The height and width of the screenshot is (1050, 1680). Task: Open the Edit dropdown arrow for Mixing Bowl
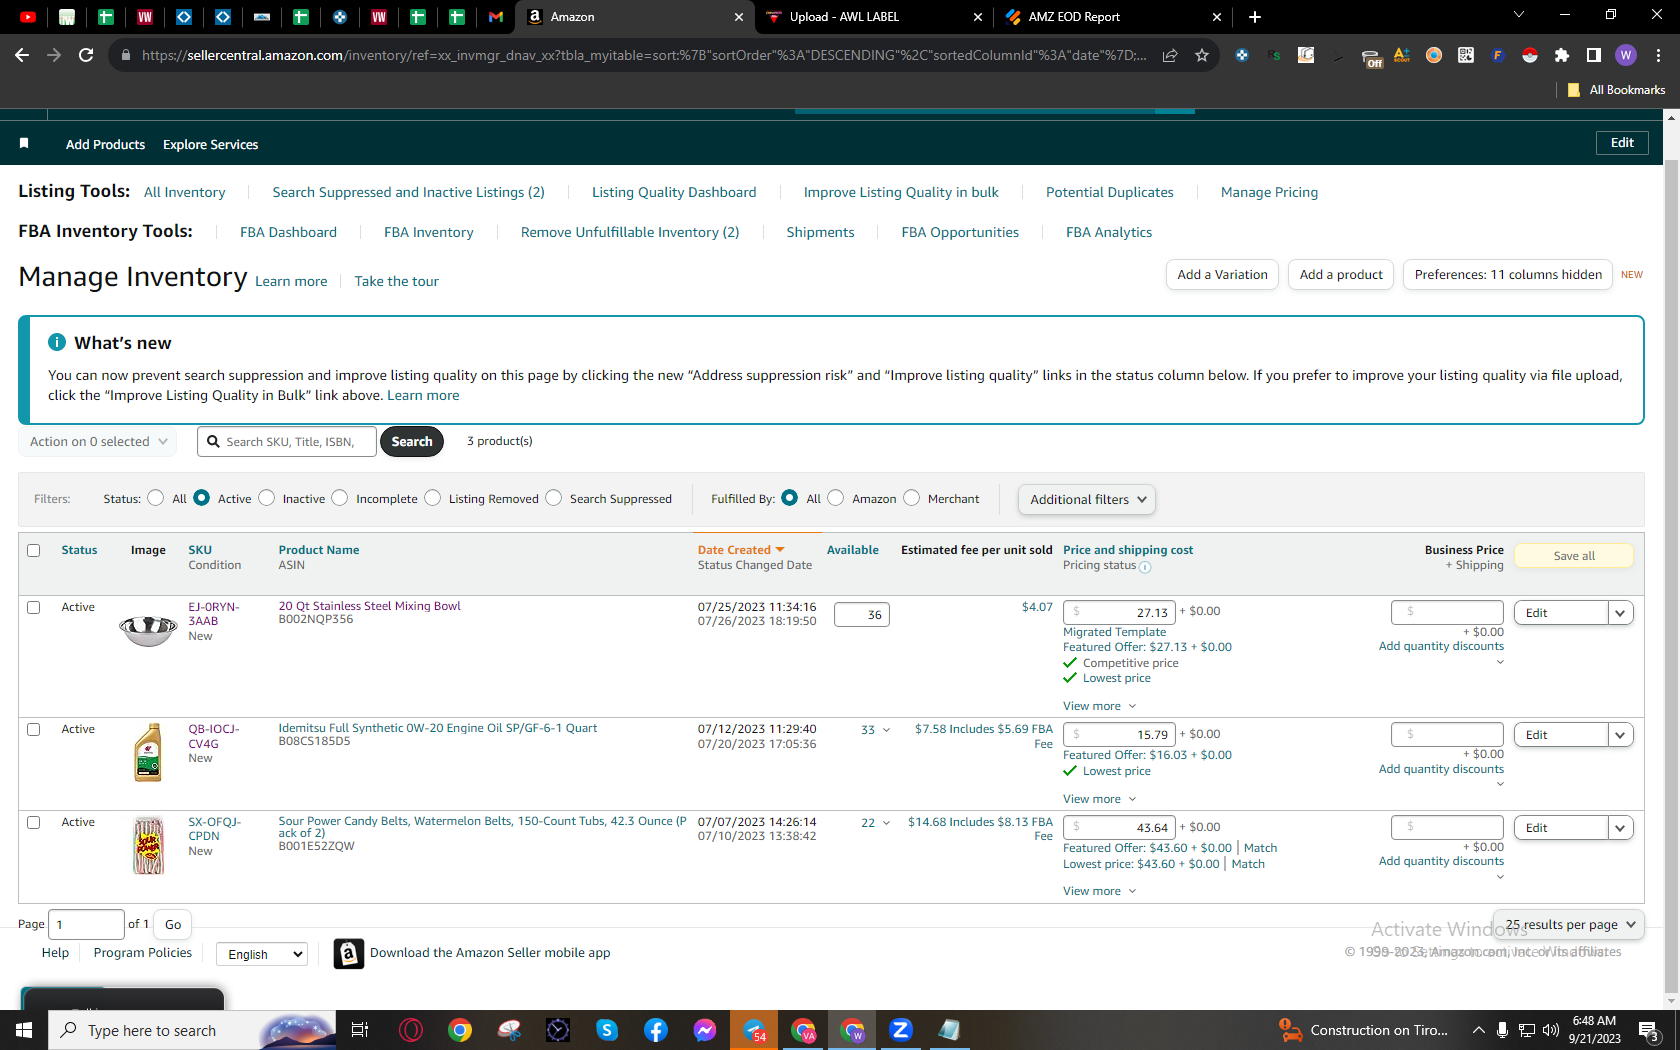(1621, 613)
